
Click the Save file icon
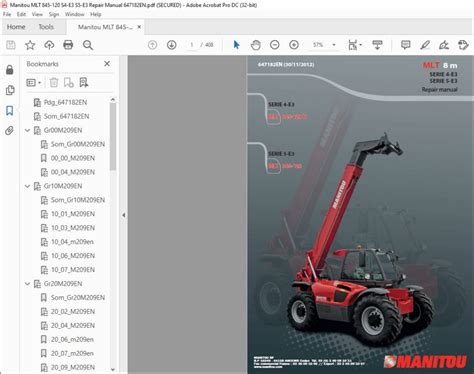11,45
